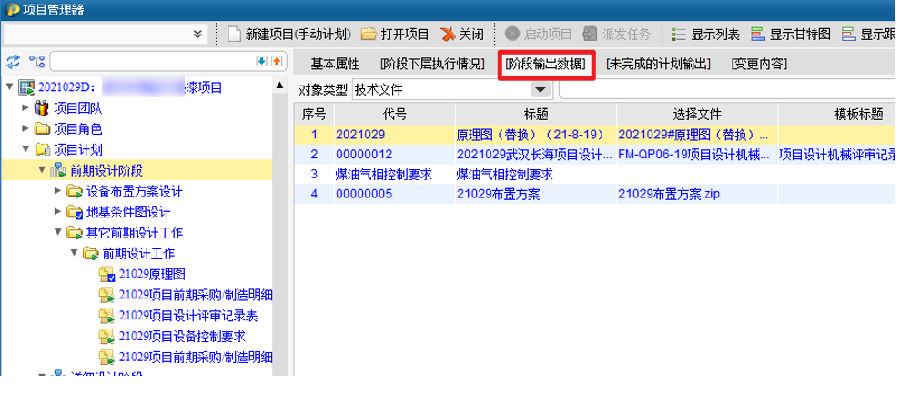Image resolution: width=900 pixels, height=408 pixels.
Task: Click the blue search-down arrow icon
Action: pos(261,61)
